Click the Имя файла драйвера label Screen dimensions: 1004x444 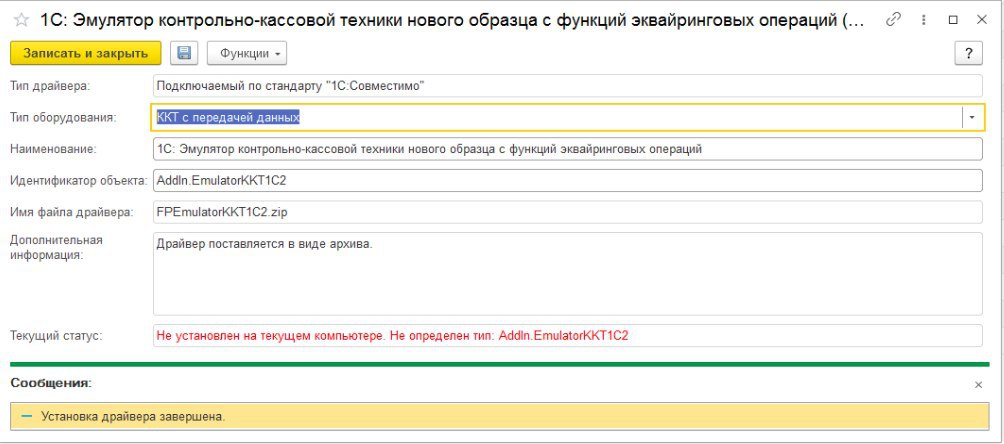[x=72, y=212]
